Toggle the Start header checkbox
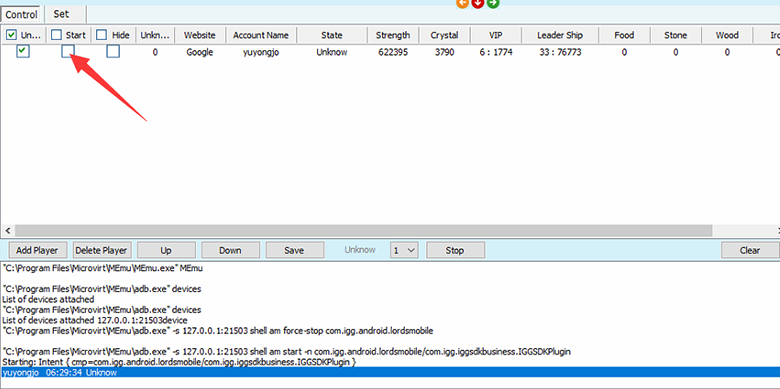This screenshot has height=389, width=780. (x=57, y=35)
